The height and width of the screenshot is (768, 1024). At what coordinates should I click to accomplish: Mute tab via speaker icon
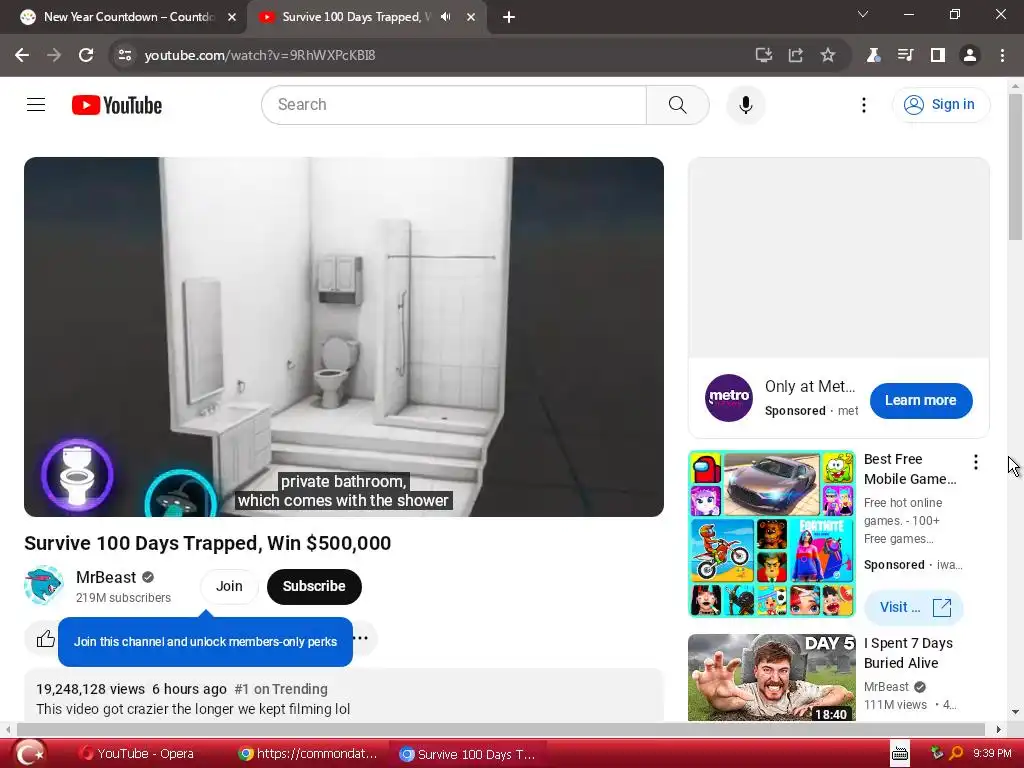click(x=446, y=17)
